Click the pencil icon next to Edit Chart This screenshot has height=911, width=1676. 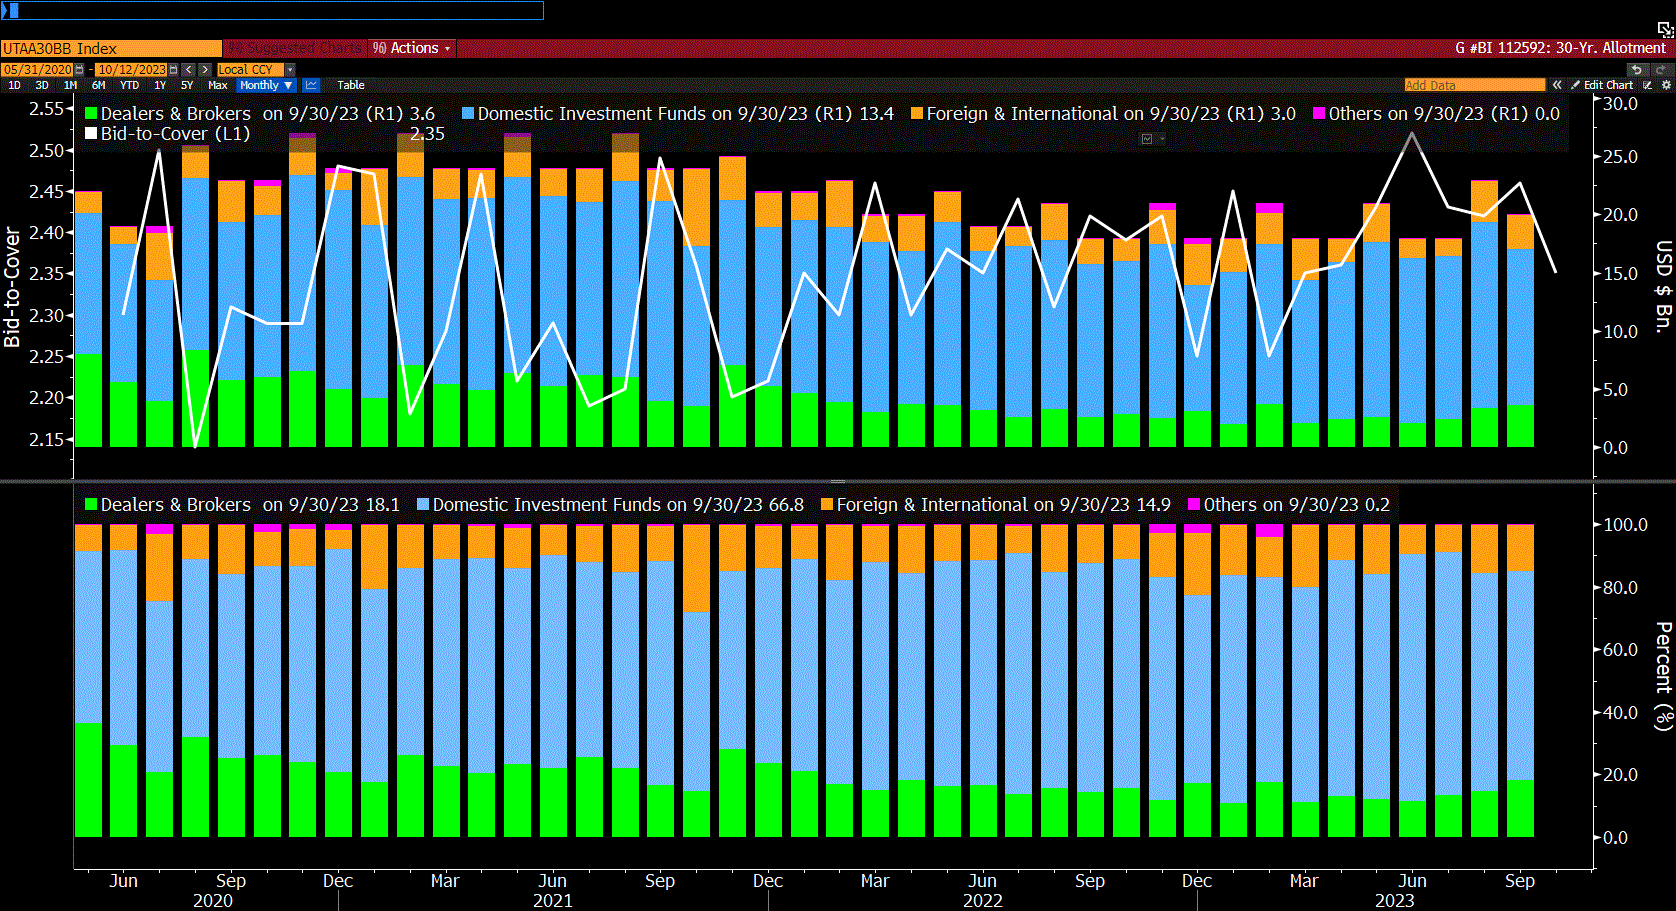pos(1576,85)
